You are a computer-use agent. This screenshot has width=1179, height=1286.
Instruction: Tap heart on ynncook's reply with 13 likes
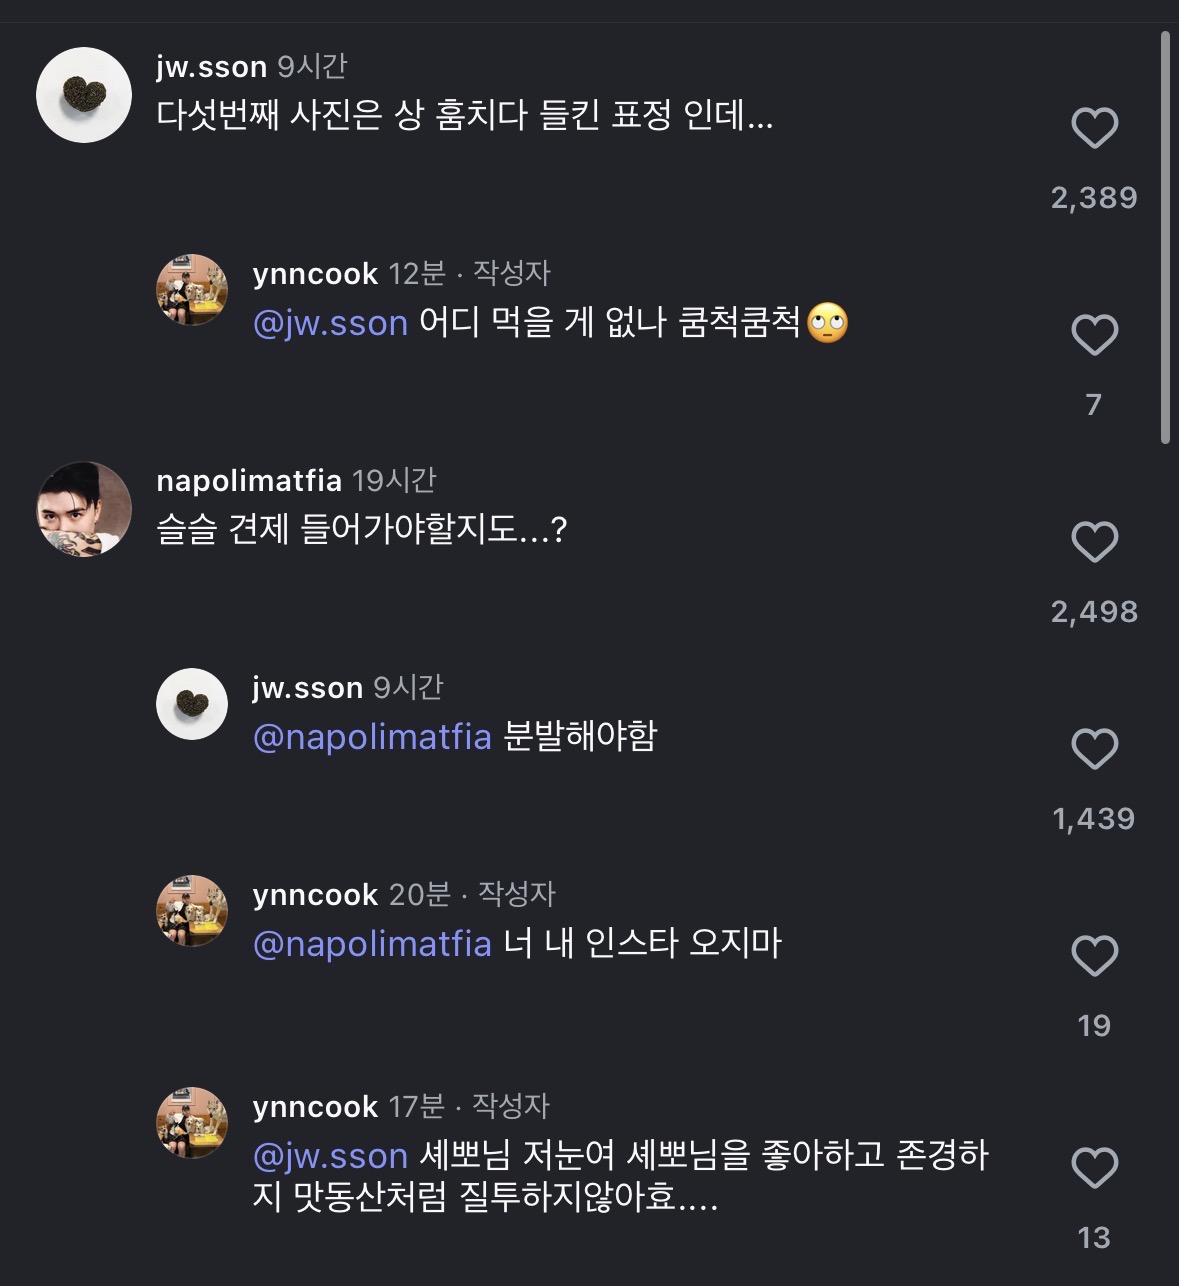tap(1094, 1168)
